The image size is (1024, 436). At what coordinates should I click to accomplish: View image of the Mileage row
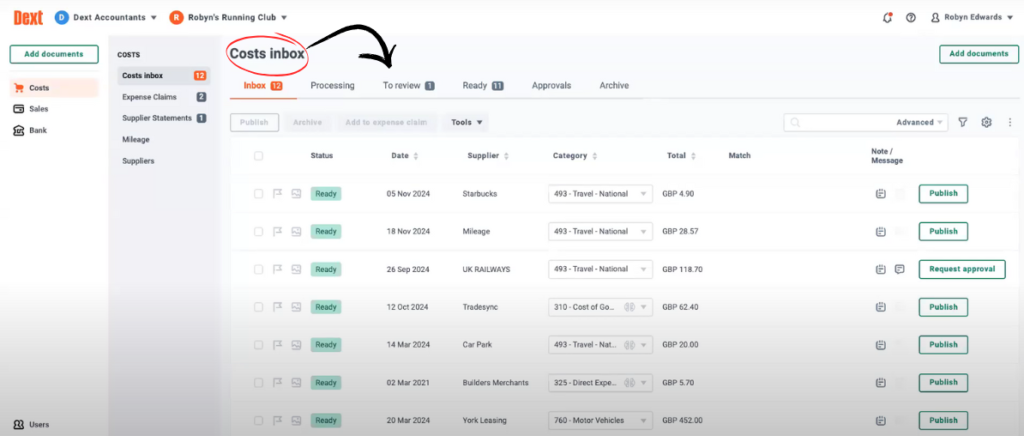(x=296, y=231)
